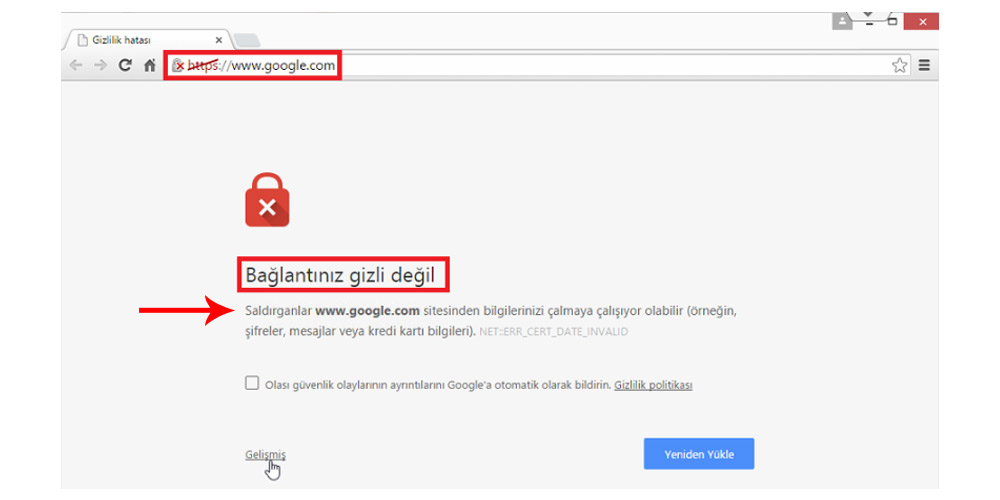Open the Gizlilik politikası link
The height and width of the screenshot is (500, 1000).
(653, 385)
